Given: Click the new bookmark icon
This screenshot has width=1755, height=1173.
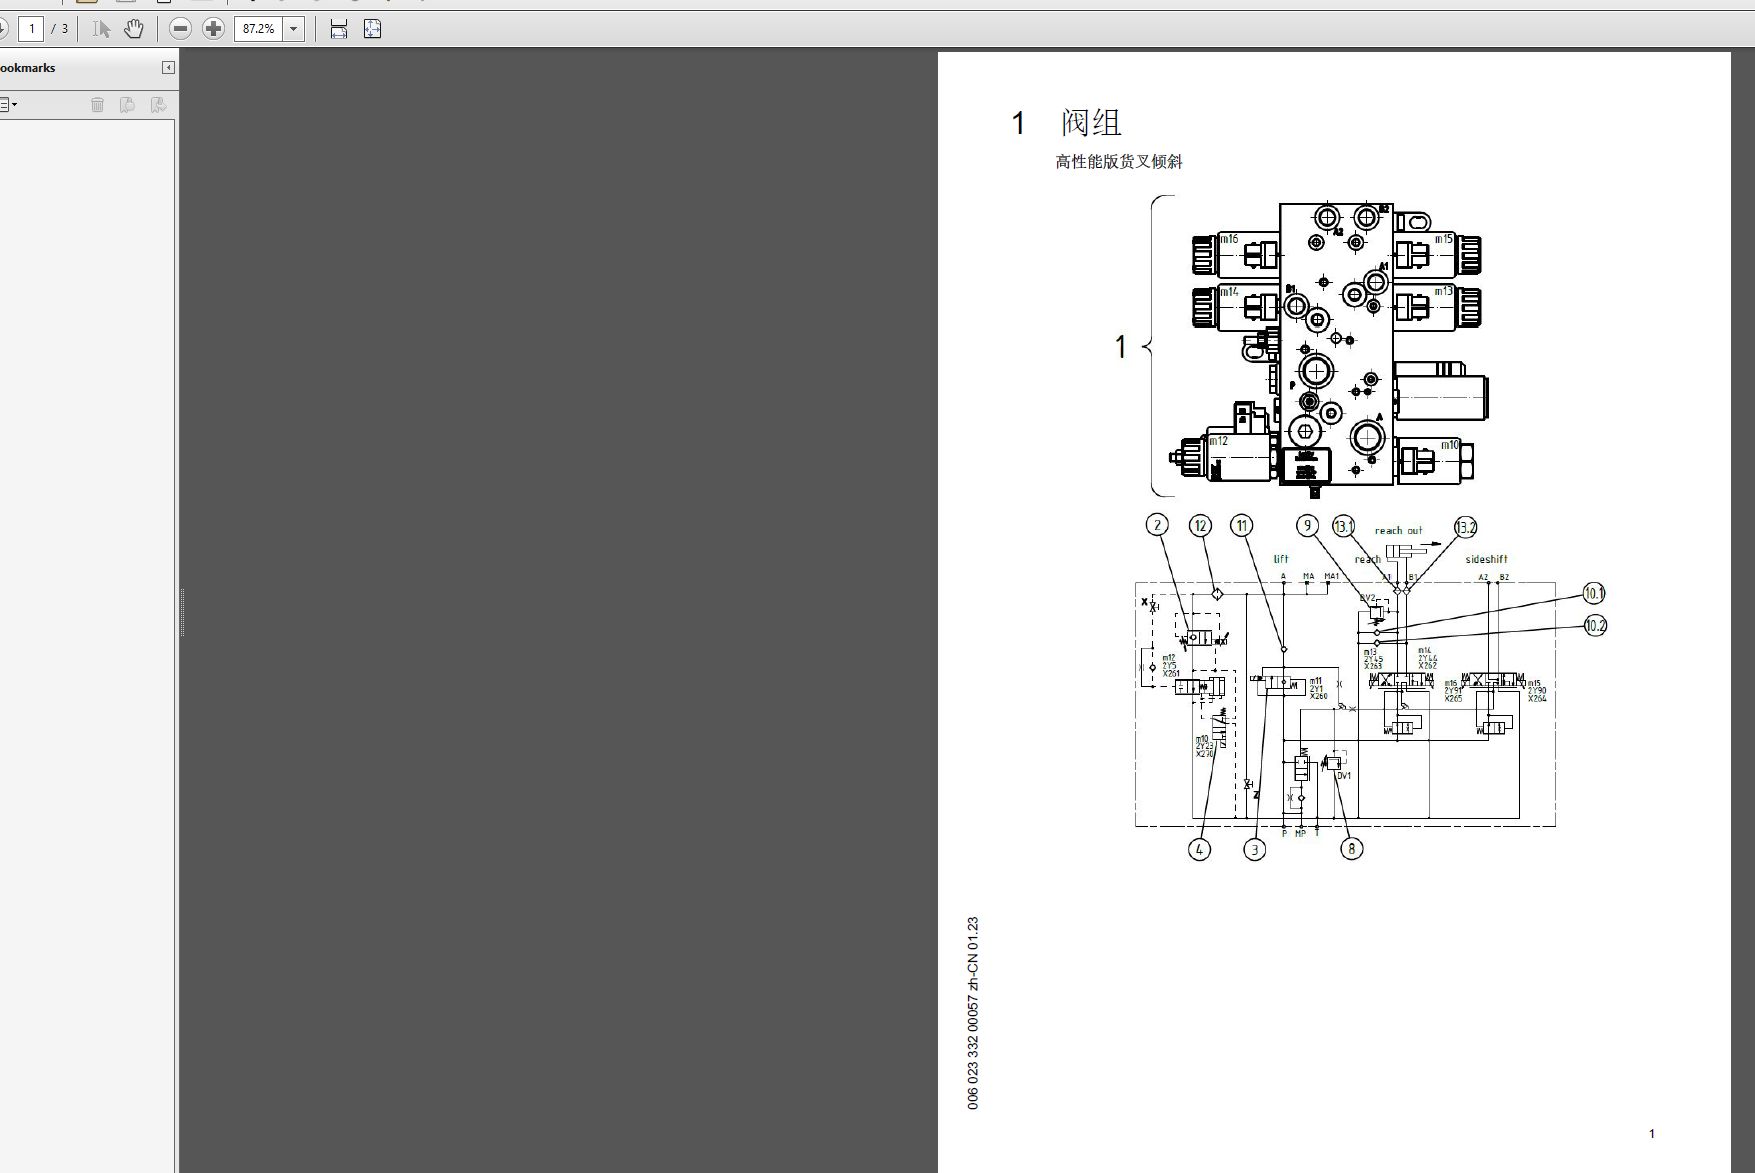Looking at the screenshot, I should click(127, 104).
